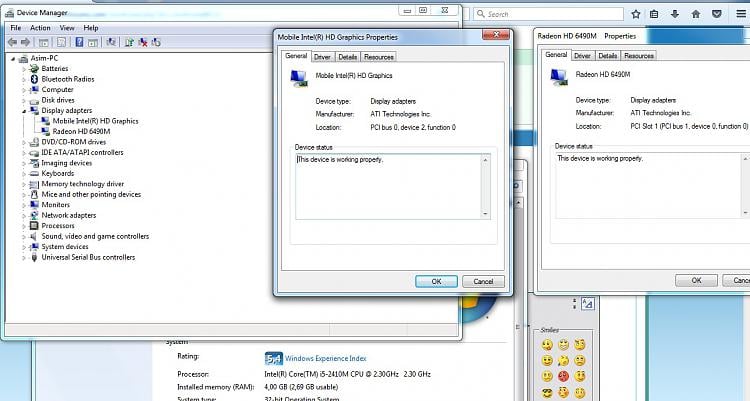Open the browser hamburger menu
The height and width of the screenshot is (401, 750).
point(740,14)
